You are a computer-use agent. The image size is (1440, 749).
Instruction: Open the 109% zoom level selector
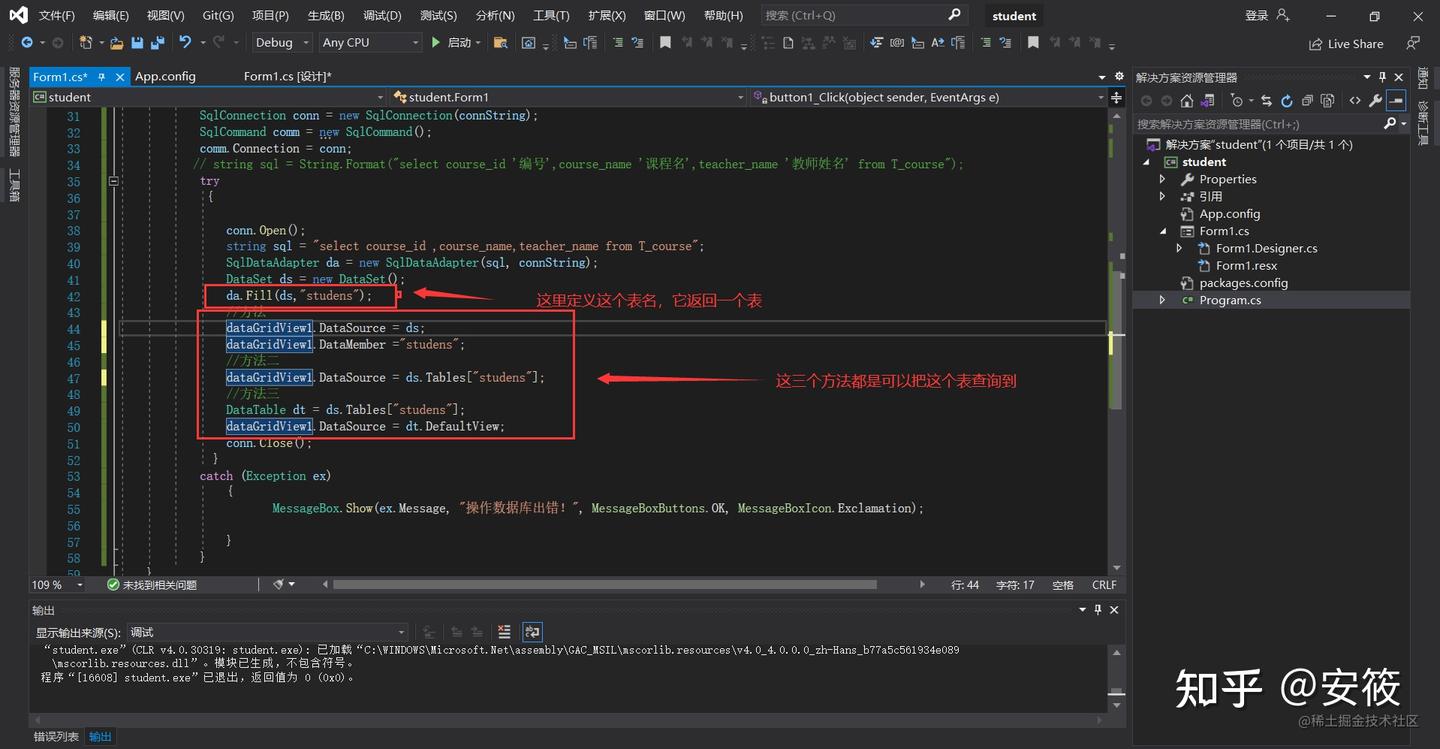pos(56,584)
